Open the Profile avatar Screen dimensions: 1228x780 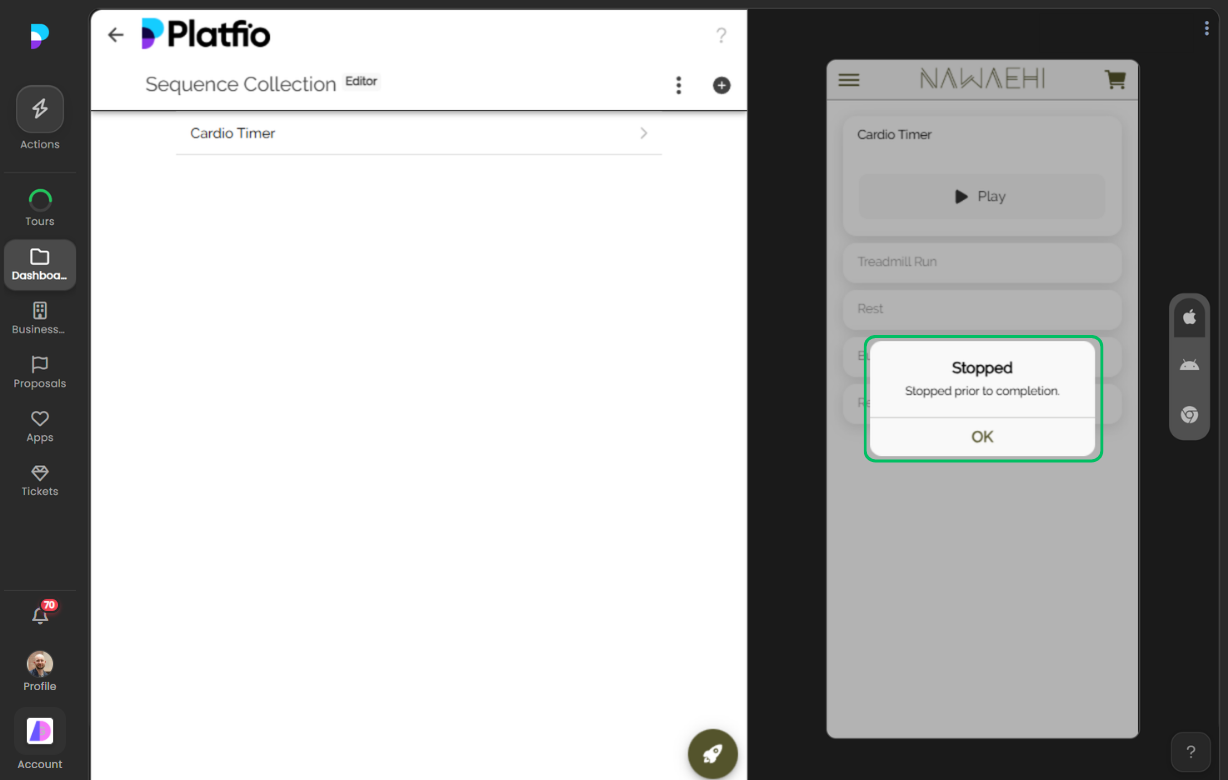[40, 664]
